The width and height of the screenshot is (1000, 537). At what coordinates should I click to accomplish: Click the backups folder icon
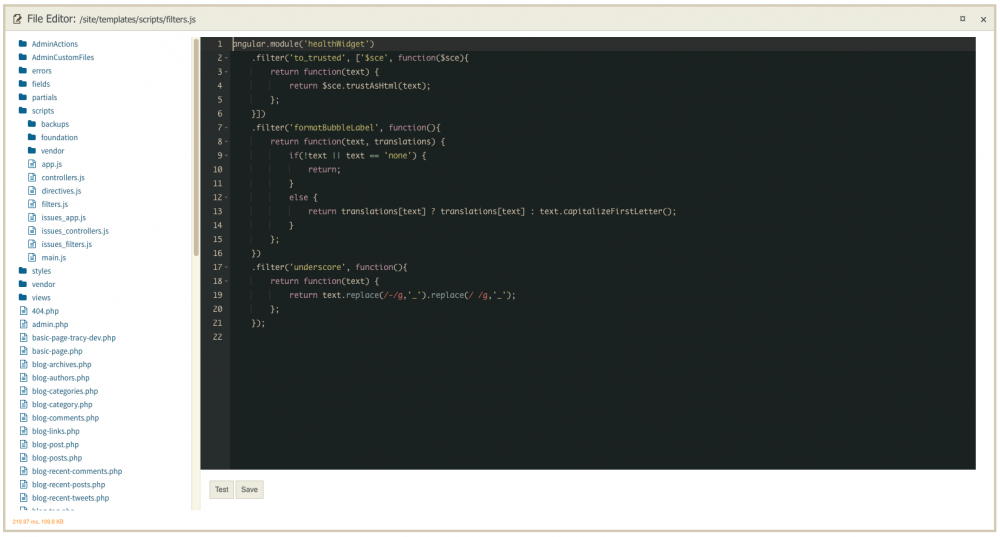point(31,124)
